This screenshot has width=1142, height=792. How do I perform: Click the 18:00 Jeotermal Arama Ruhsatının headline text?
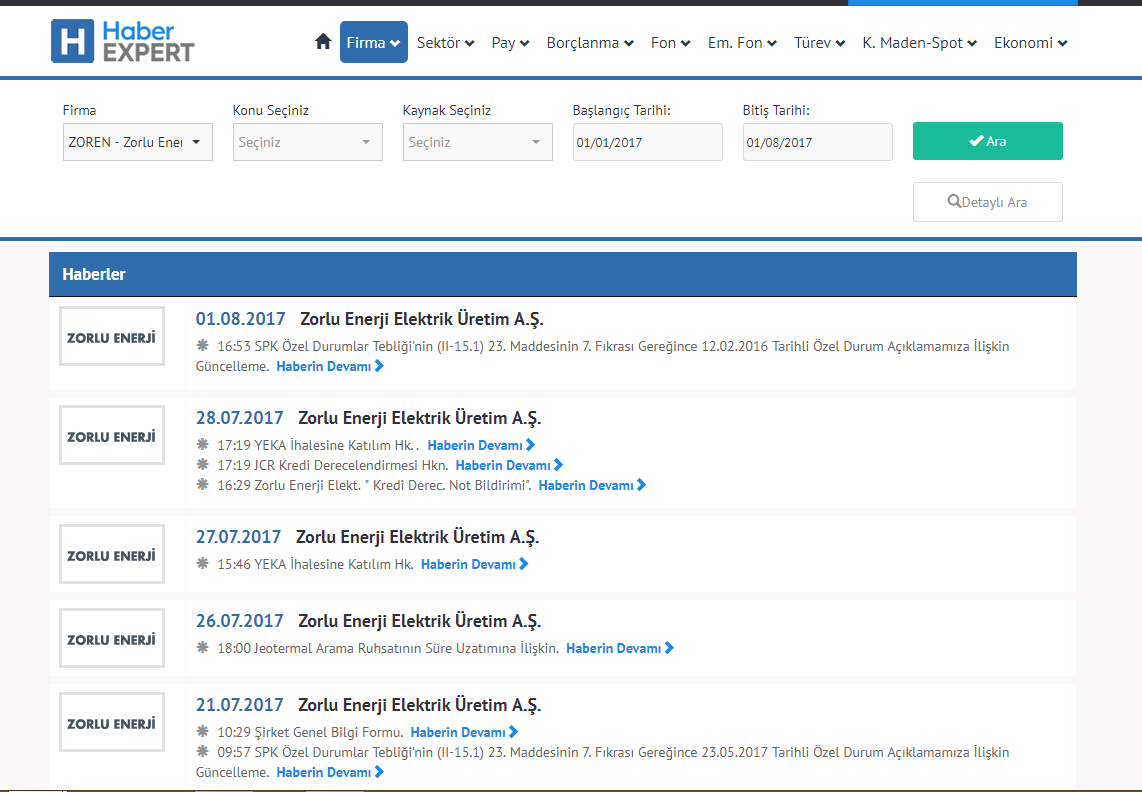[388, 648]
